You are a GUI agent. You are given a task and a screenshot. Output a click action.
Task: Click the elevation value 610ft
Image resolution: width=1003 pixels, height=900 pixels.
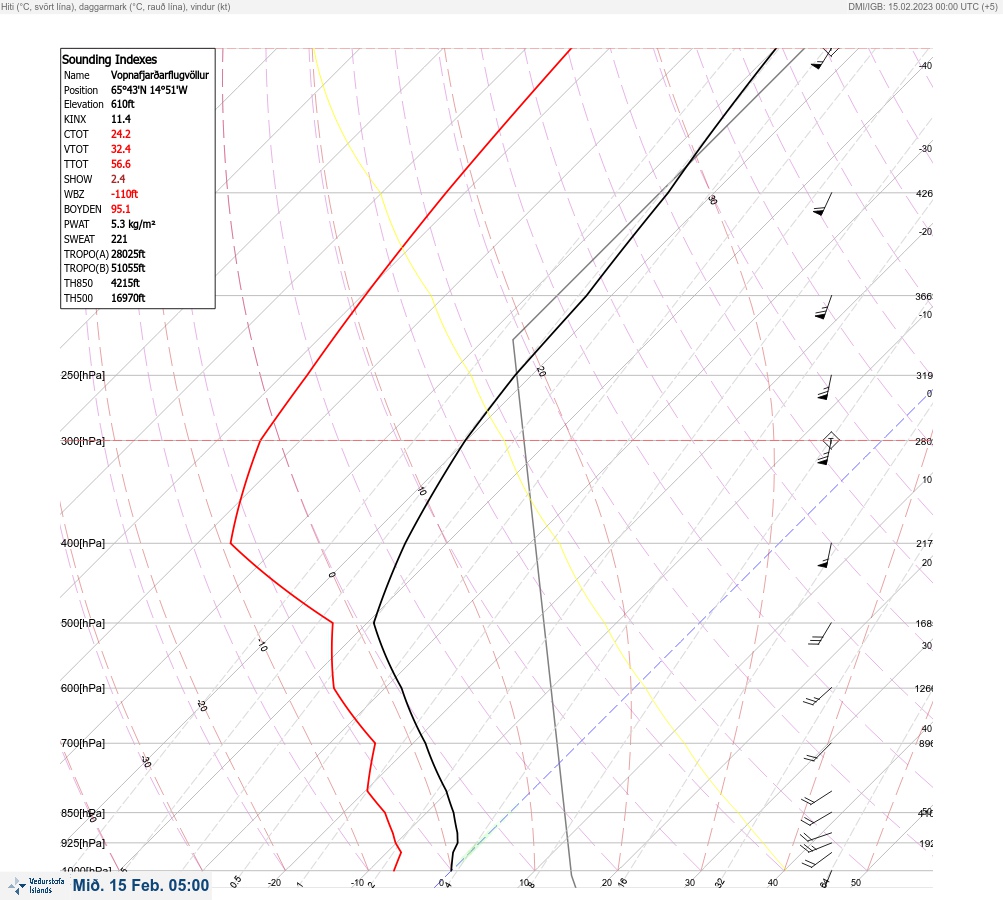(x=123, y=104)
